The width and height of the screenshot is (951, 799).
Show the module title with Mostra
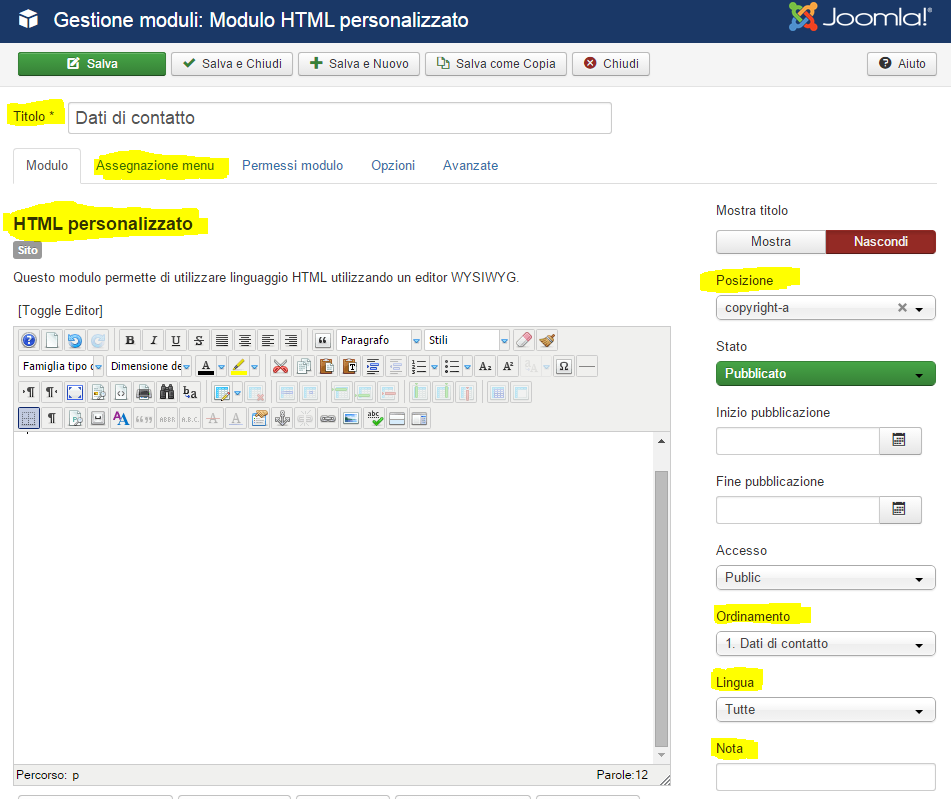pyautogui.click(x=770, y=242)
